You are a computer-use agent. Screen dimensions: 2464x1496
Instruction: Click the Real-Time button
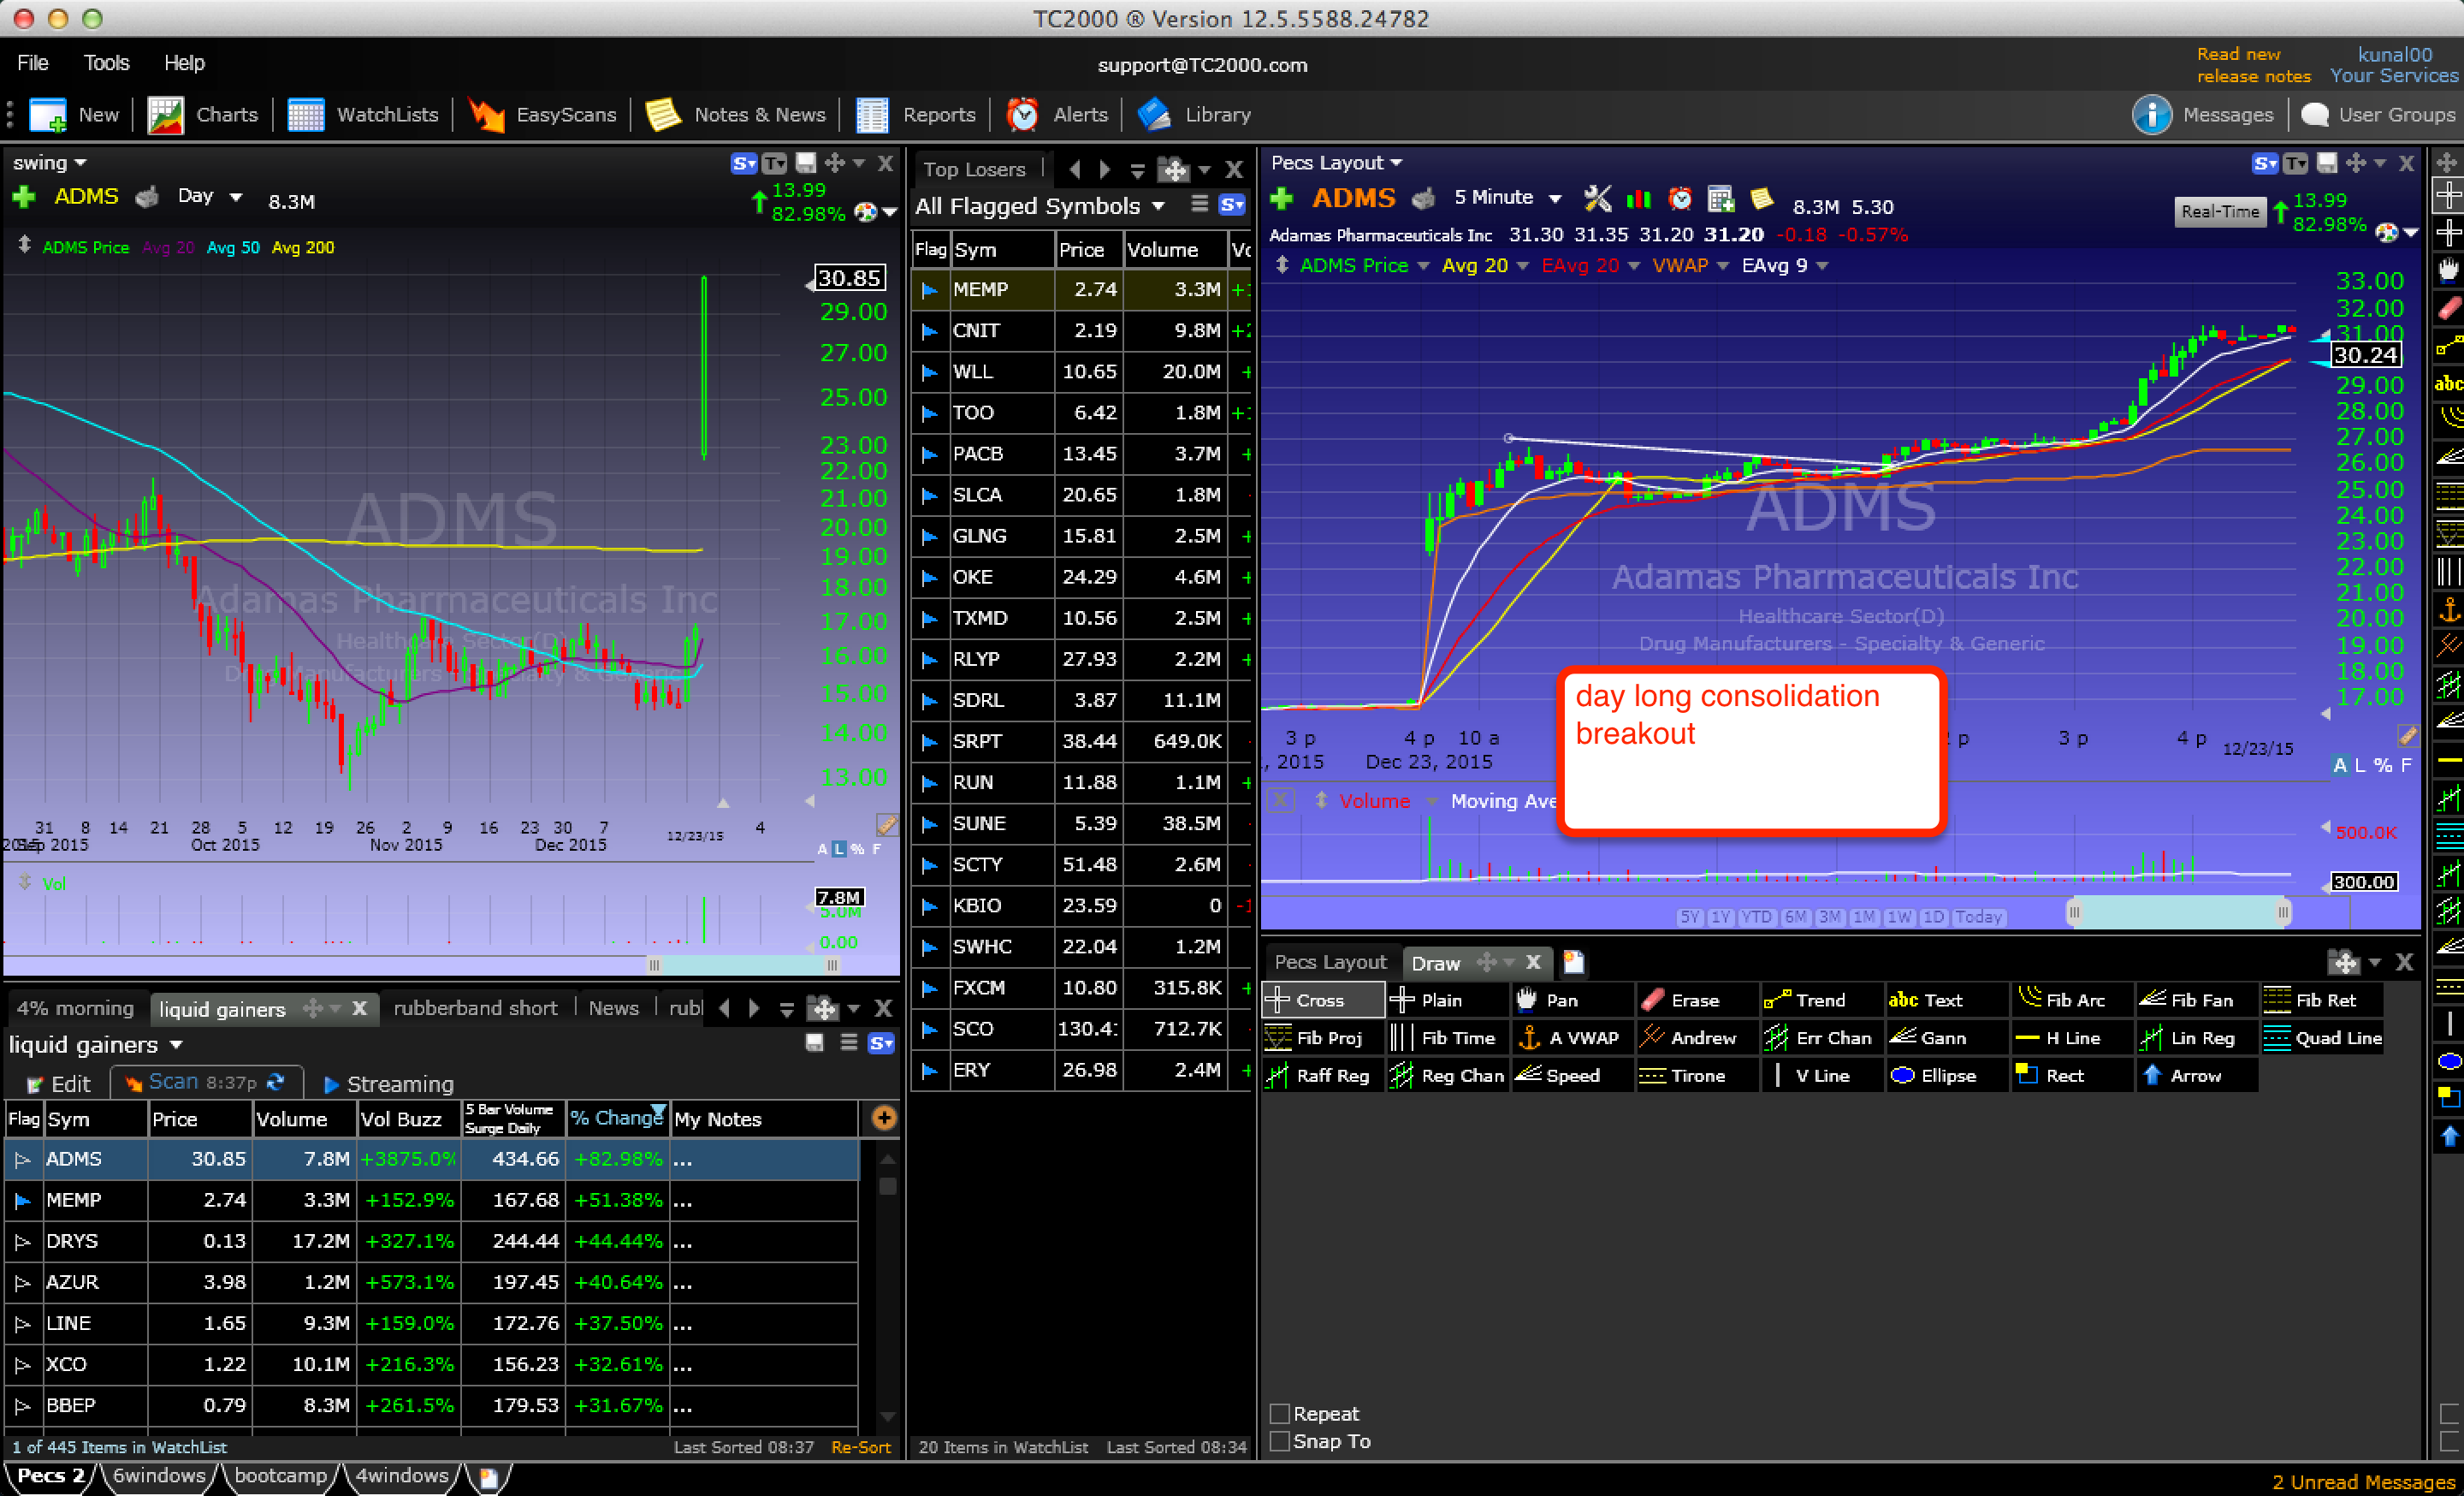pyautogui.click(x=2220, y=211)
